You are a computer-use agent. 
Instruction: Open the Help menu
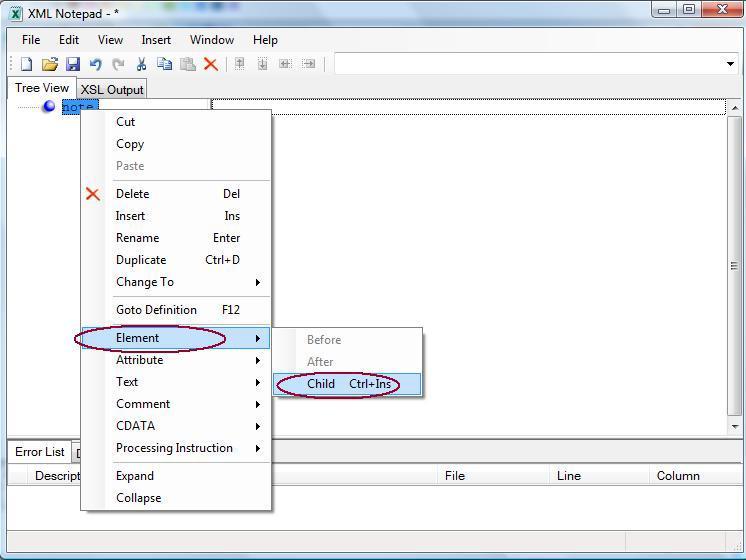[x=265, y=40]
